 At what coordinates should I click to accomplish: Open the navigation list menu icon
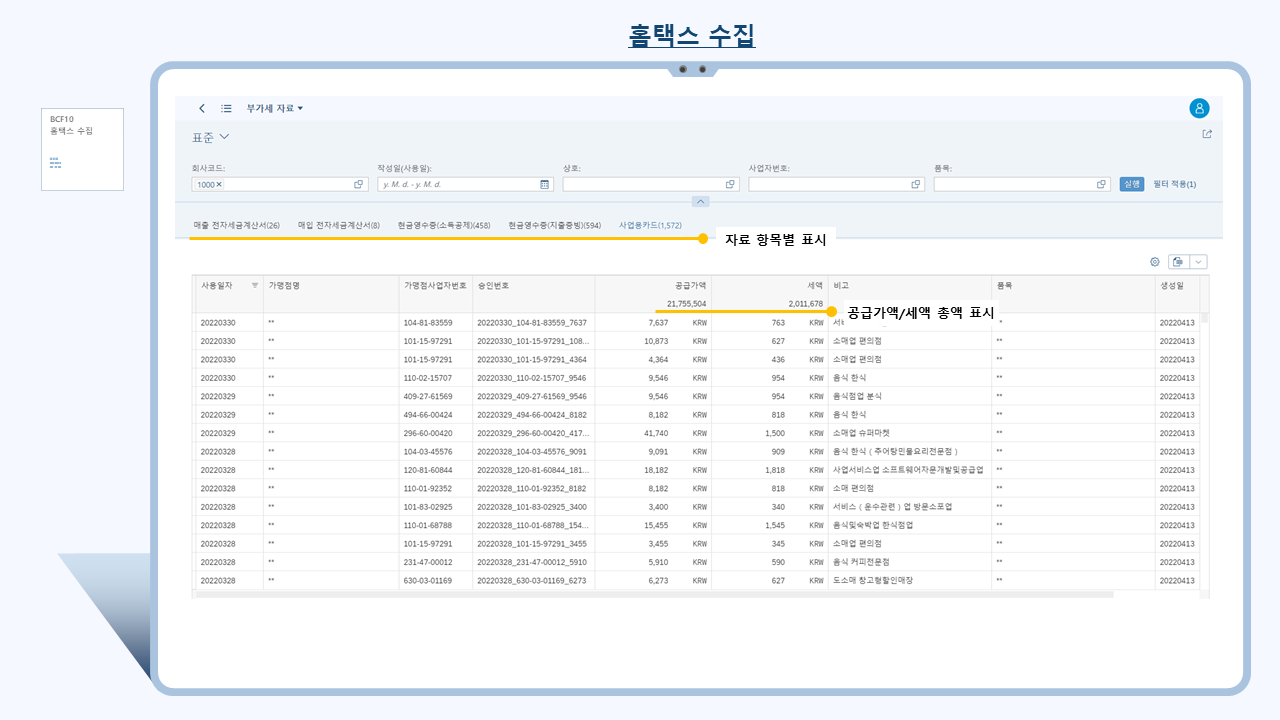(227, 108)
